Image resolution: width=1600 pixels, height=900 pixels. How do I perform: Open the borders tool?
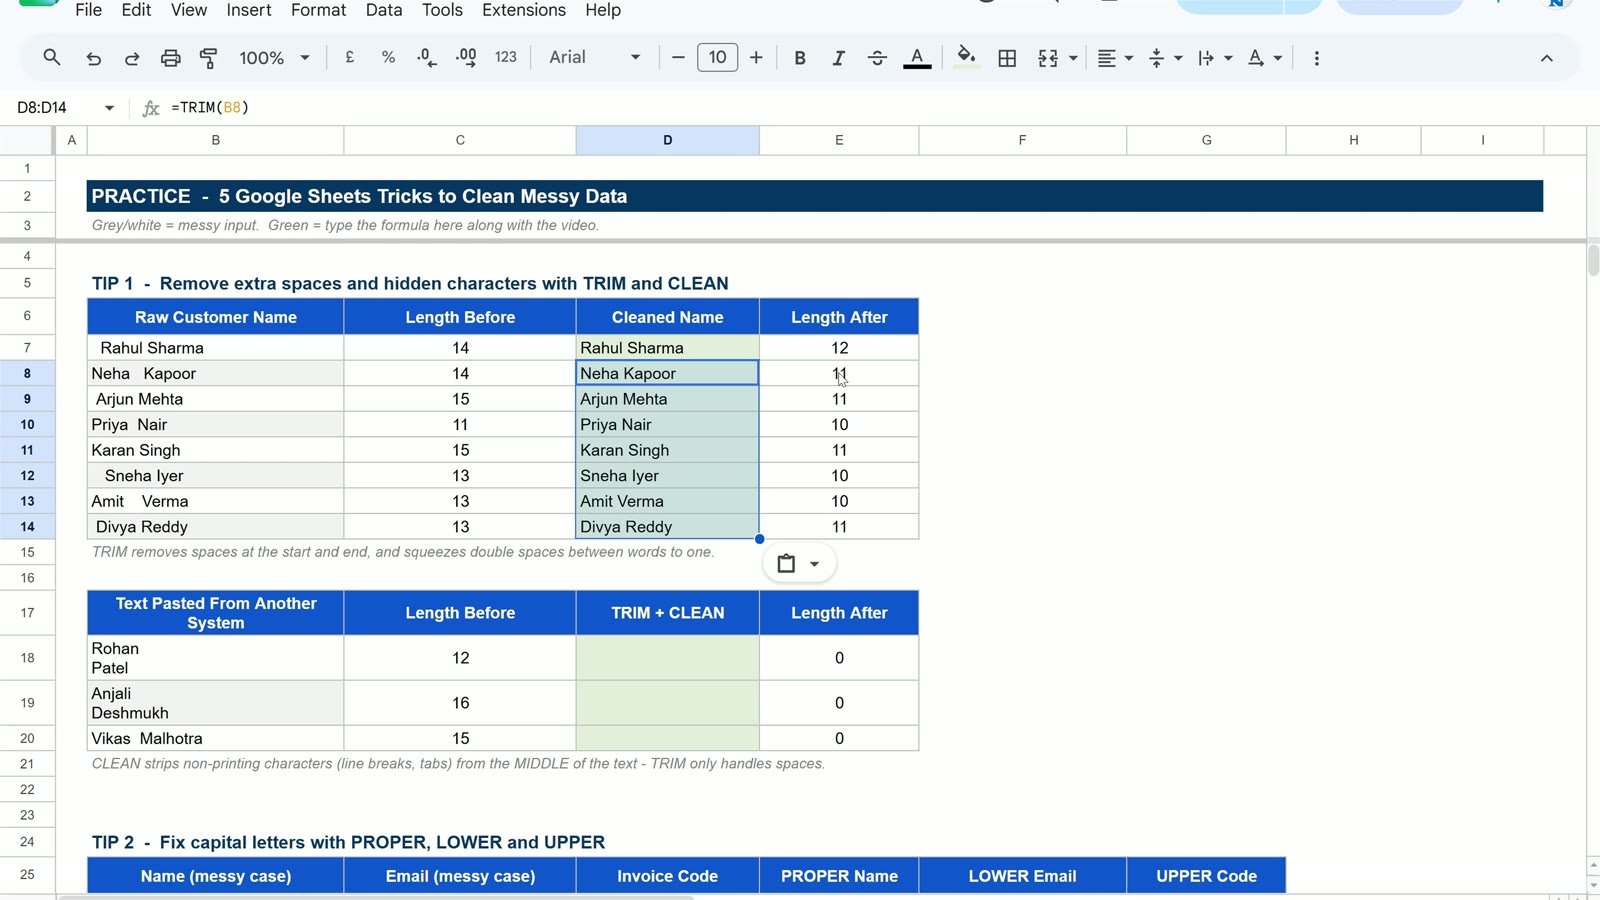point(1007,58)
